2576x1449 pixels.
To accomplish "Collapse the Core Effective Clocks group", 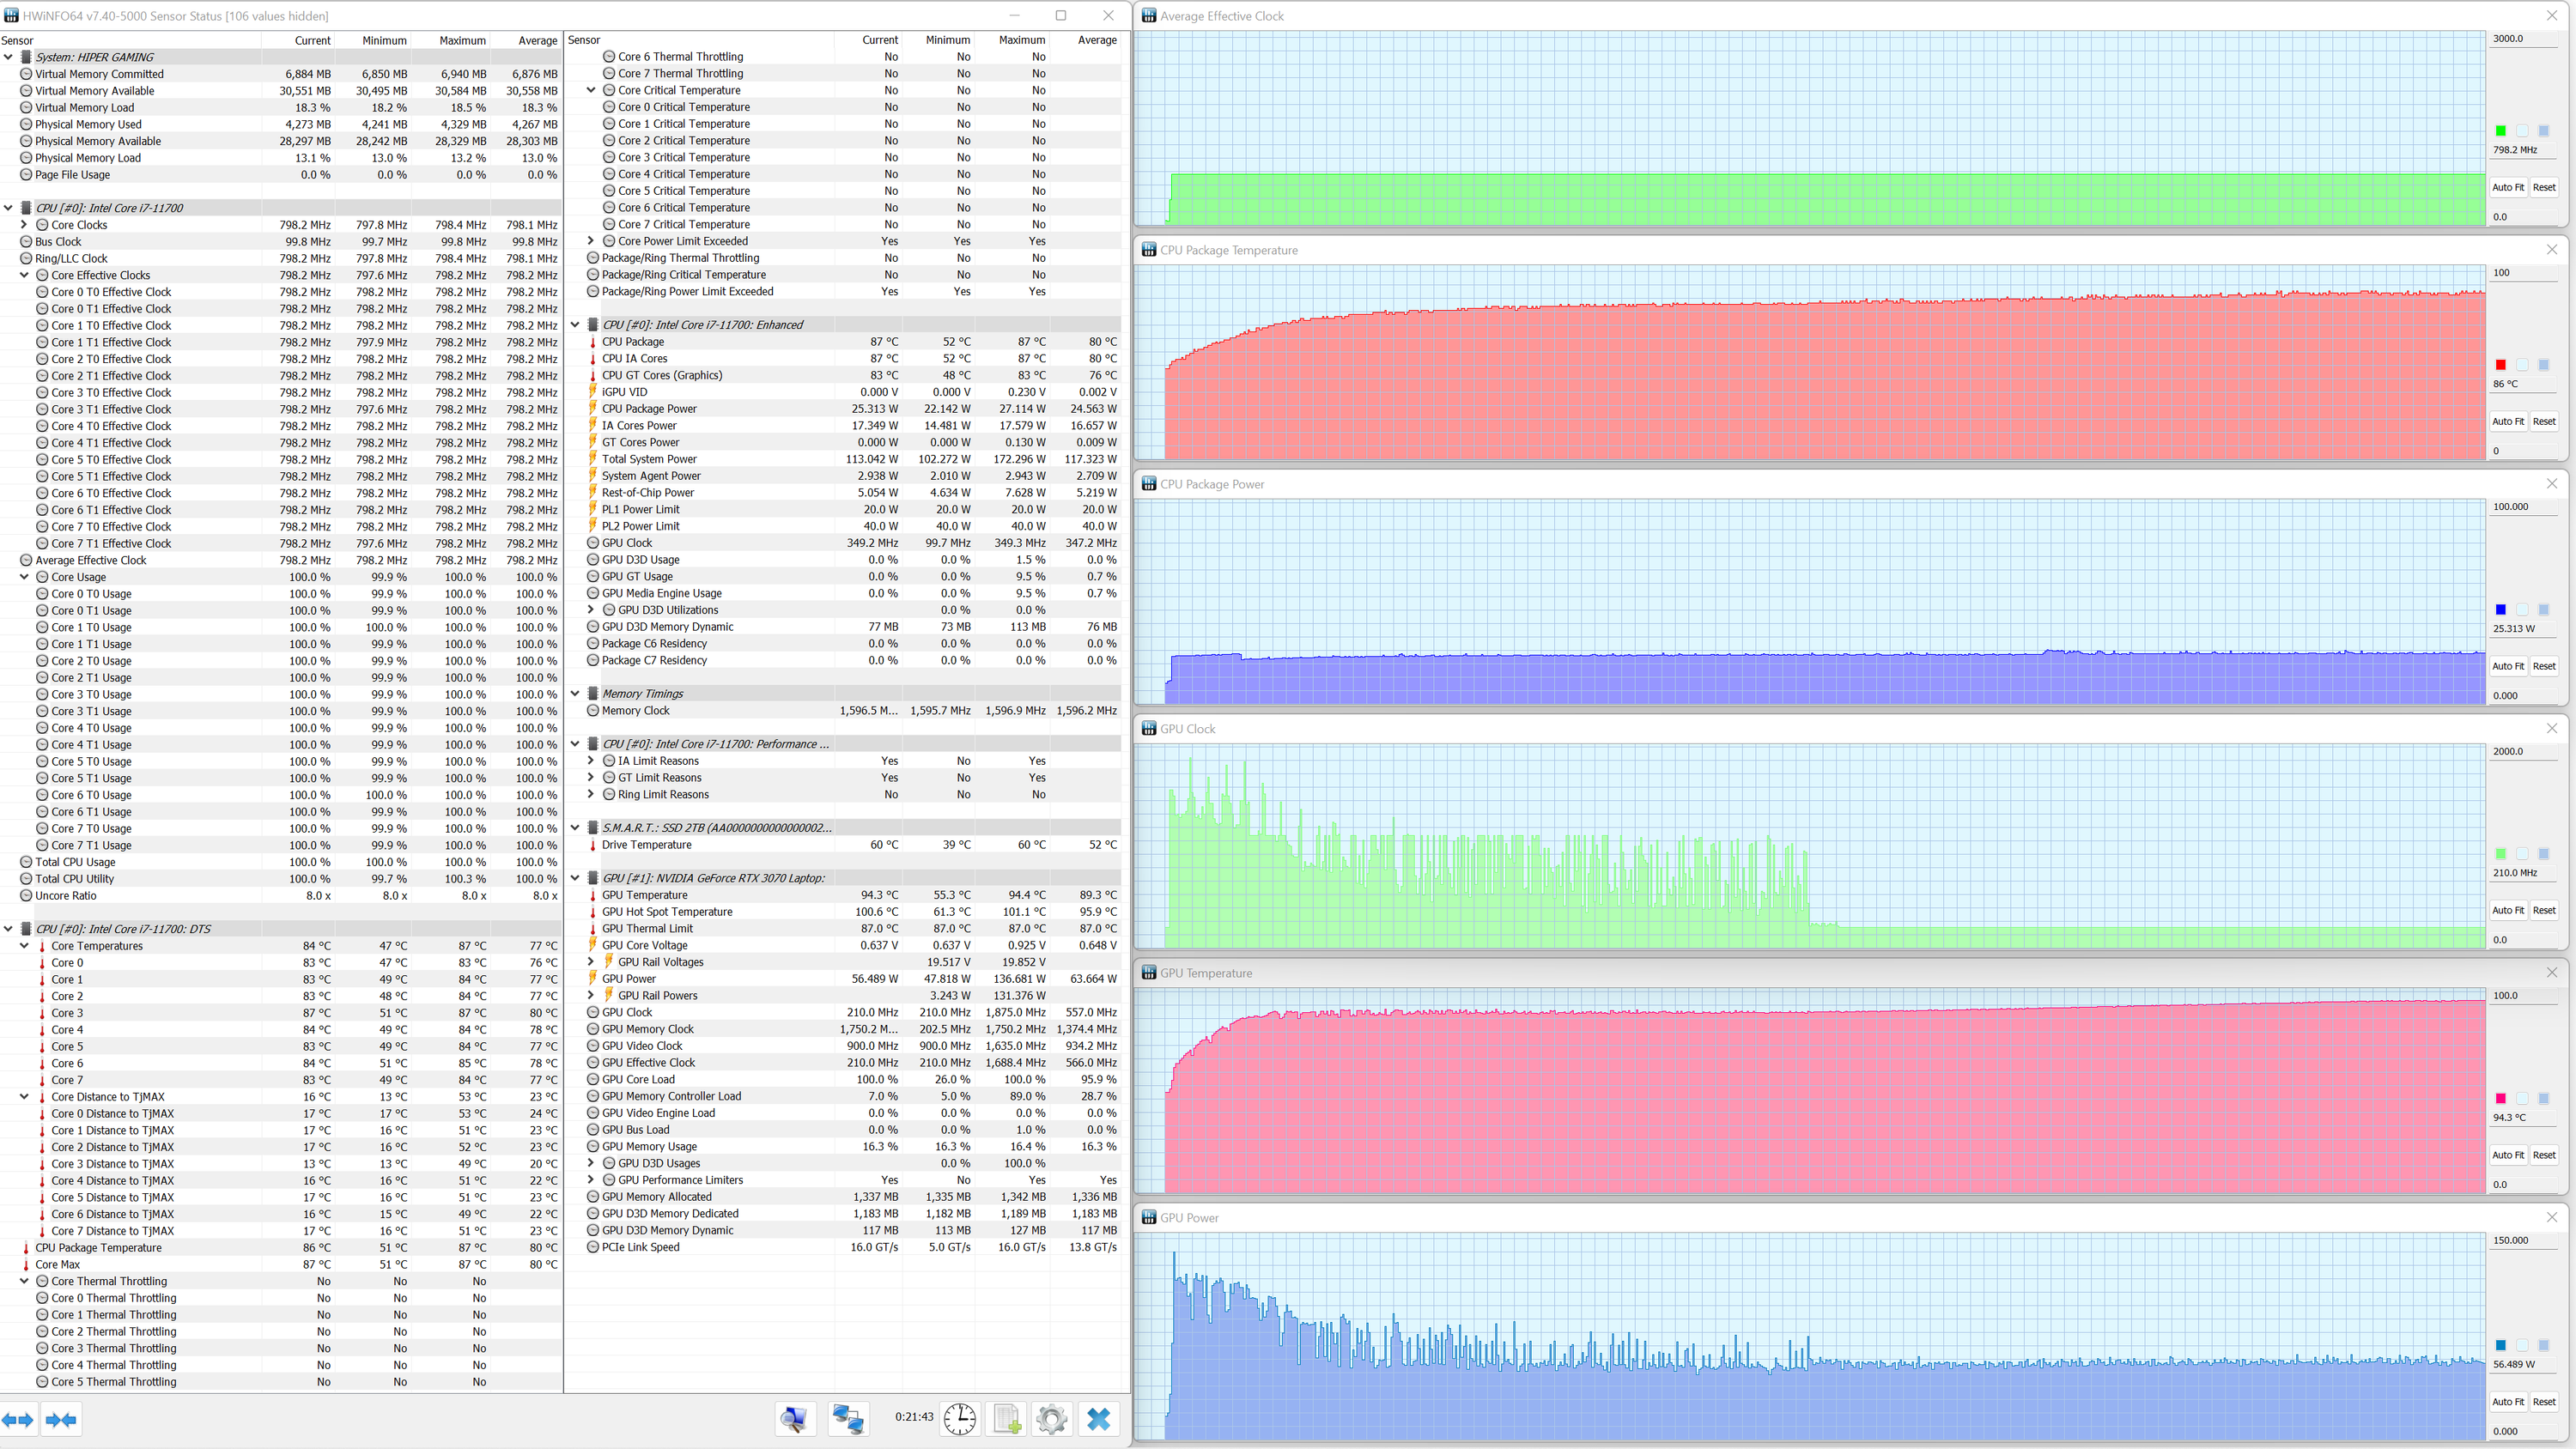I will point(24,275).
